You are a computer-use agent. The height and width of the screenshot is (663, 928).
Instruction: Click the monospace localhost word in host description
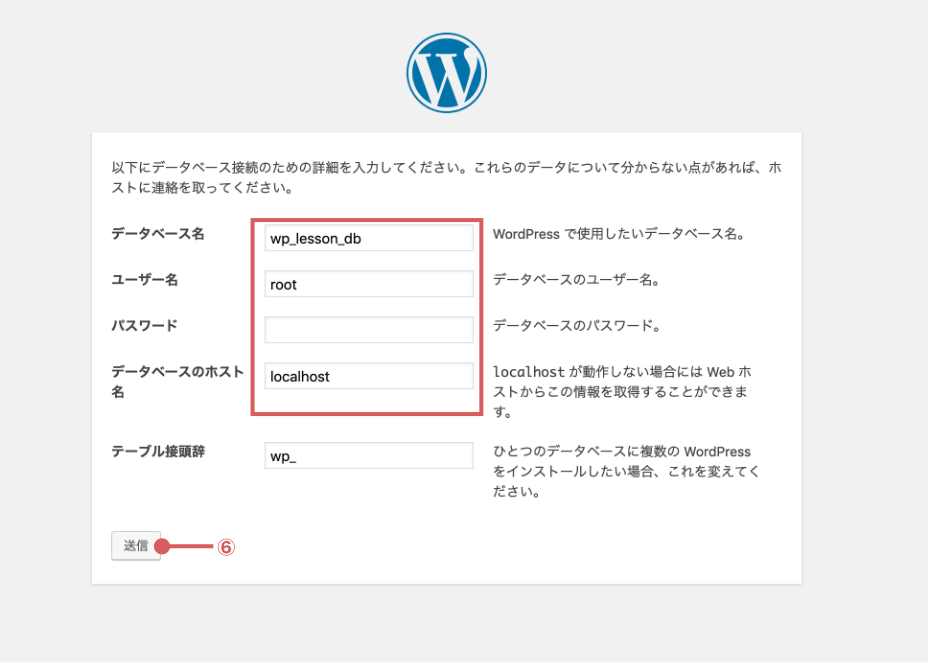tap(530, 372)
